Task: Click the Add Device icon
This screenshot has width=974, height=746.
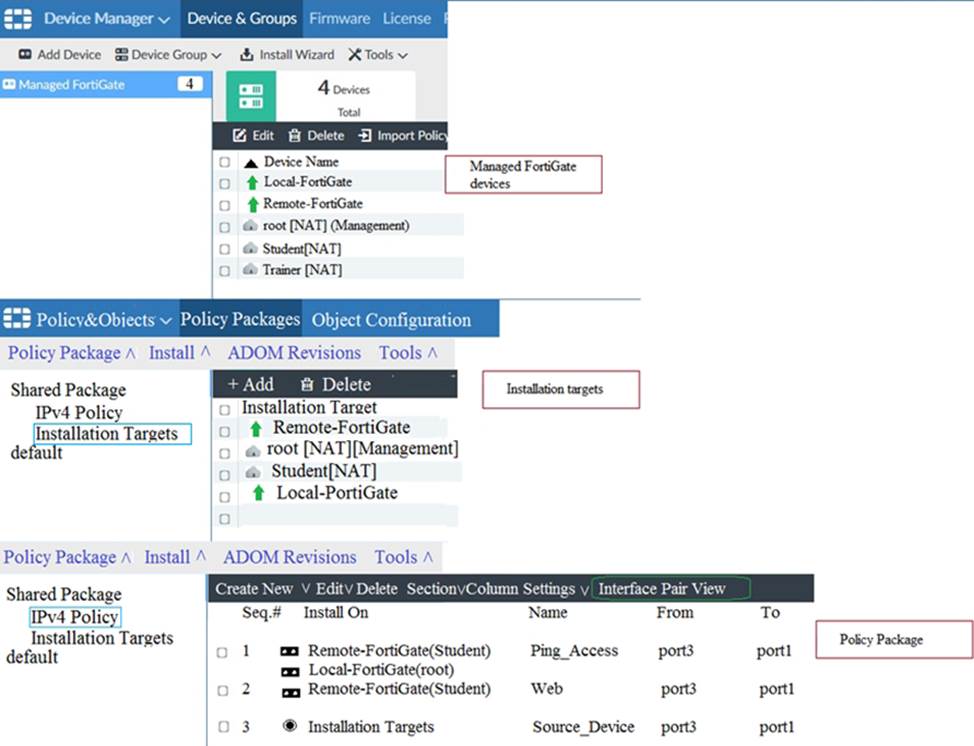Action: 25,55
